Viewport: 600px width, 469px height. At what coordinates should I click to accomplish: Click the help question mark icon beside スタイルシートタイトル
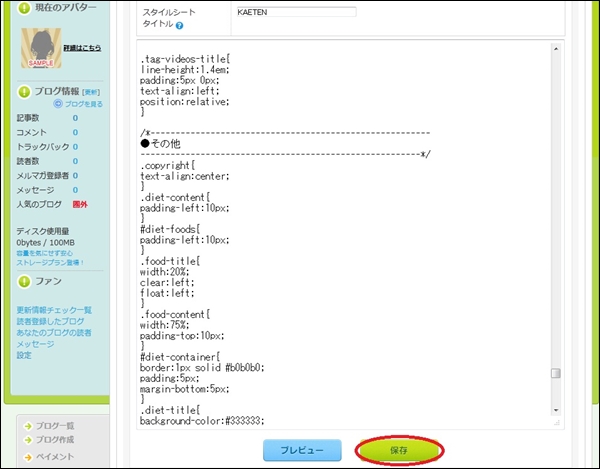pyautogui.click(x=179, y=26)
